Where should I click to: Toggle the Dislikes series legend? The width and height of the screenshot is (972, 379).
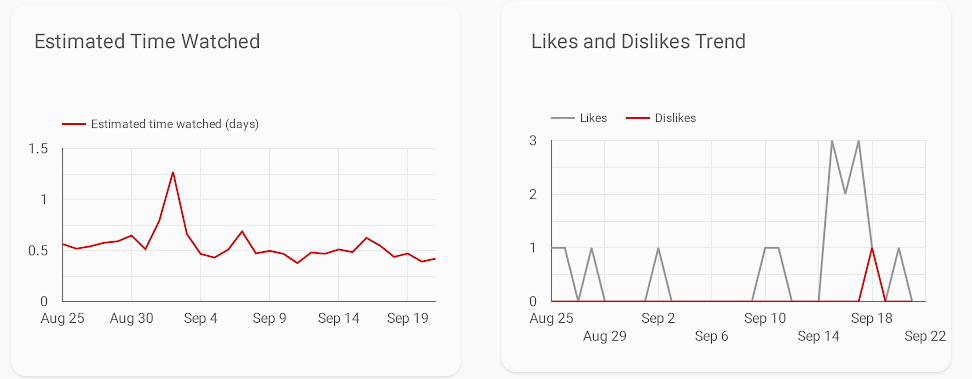click(661, 118)
